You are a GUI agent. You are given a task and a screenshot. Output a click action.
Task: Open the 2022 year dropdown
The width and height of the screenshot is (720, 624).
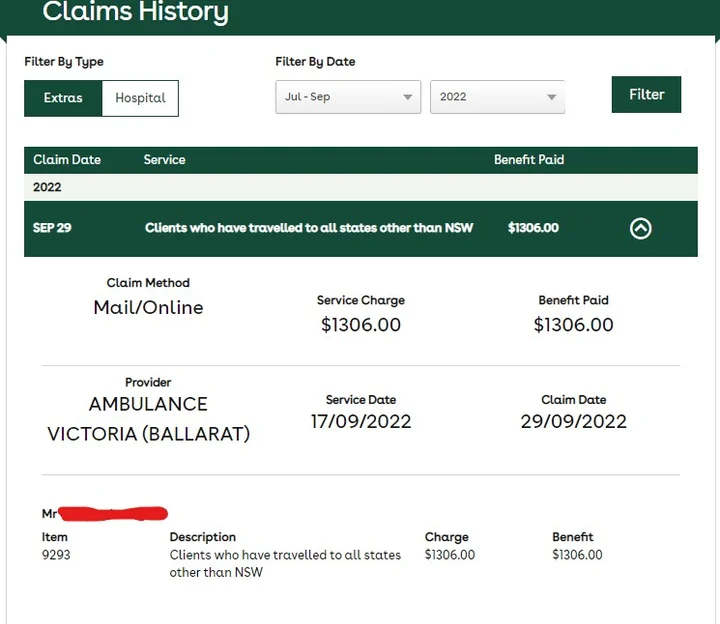(496, 97)
